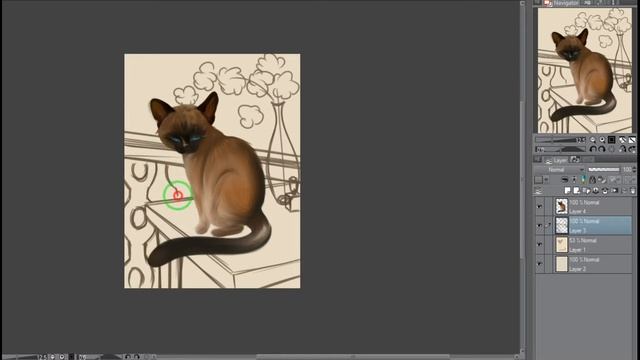This screenshot has height=360, width=640.
Task: Flip canvas view horizontally in Navigator
Action: tap(622, 149)
